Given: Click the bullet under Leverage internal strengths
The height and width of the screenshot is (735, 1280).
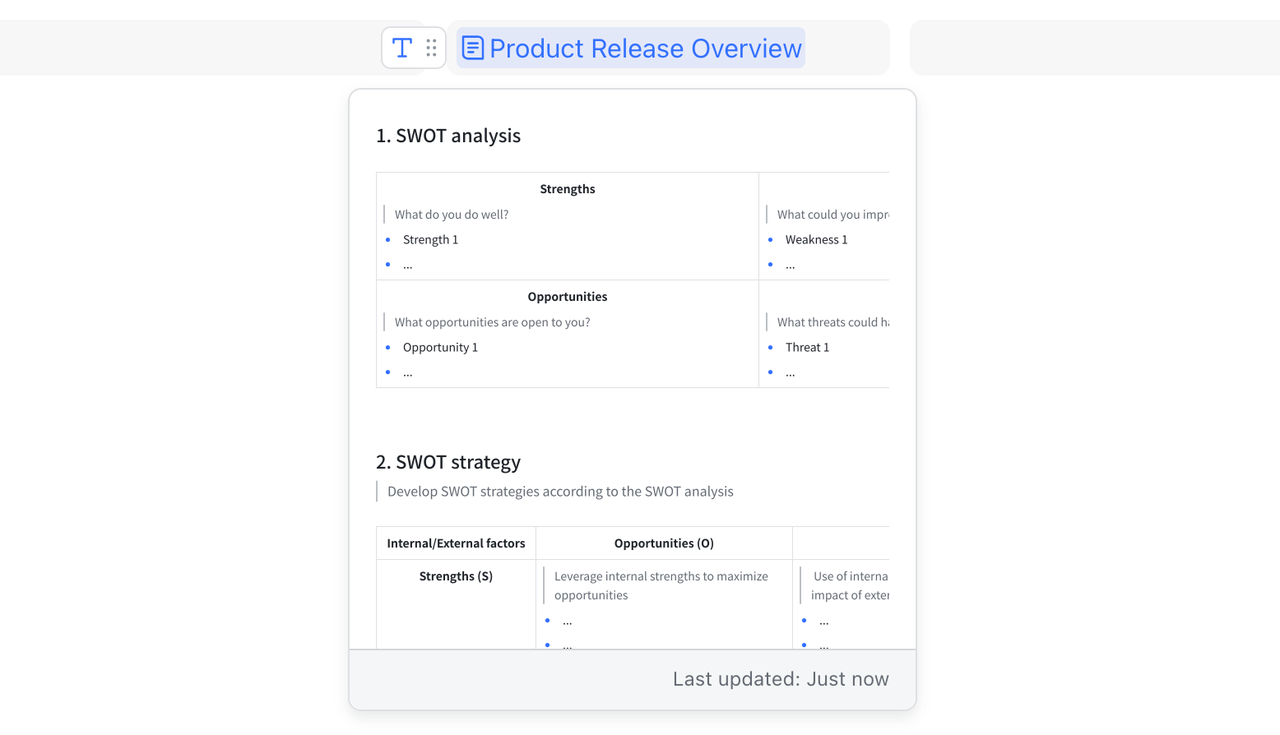Looking at the screenshot, I should coord(547,621).
